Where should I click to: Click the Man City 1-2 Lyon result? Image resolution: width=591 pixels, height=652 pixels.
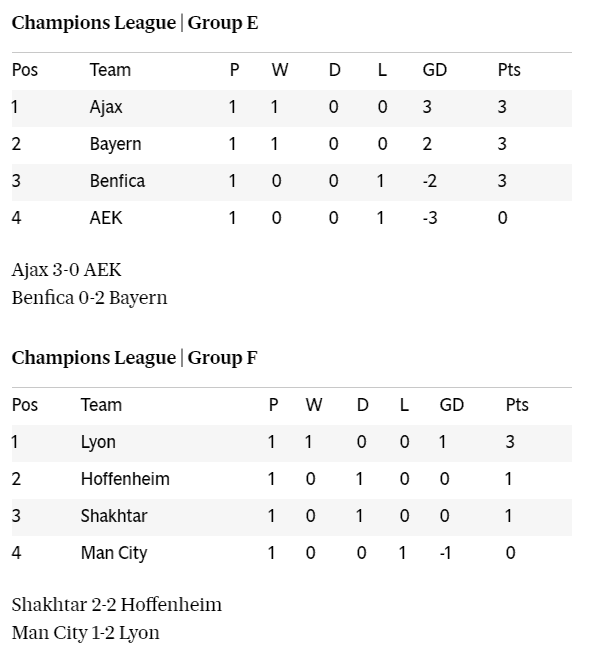coord(86,633)
